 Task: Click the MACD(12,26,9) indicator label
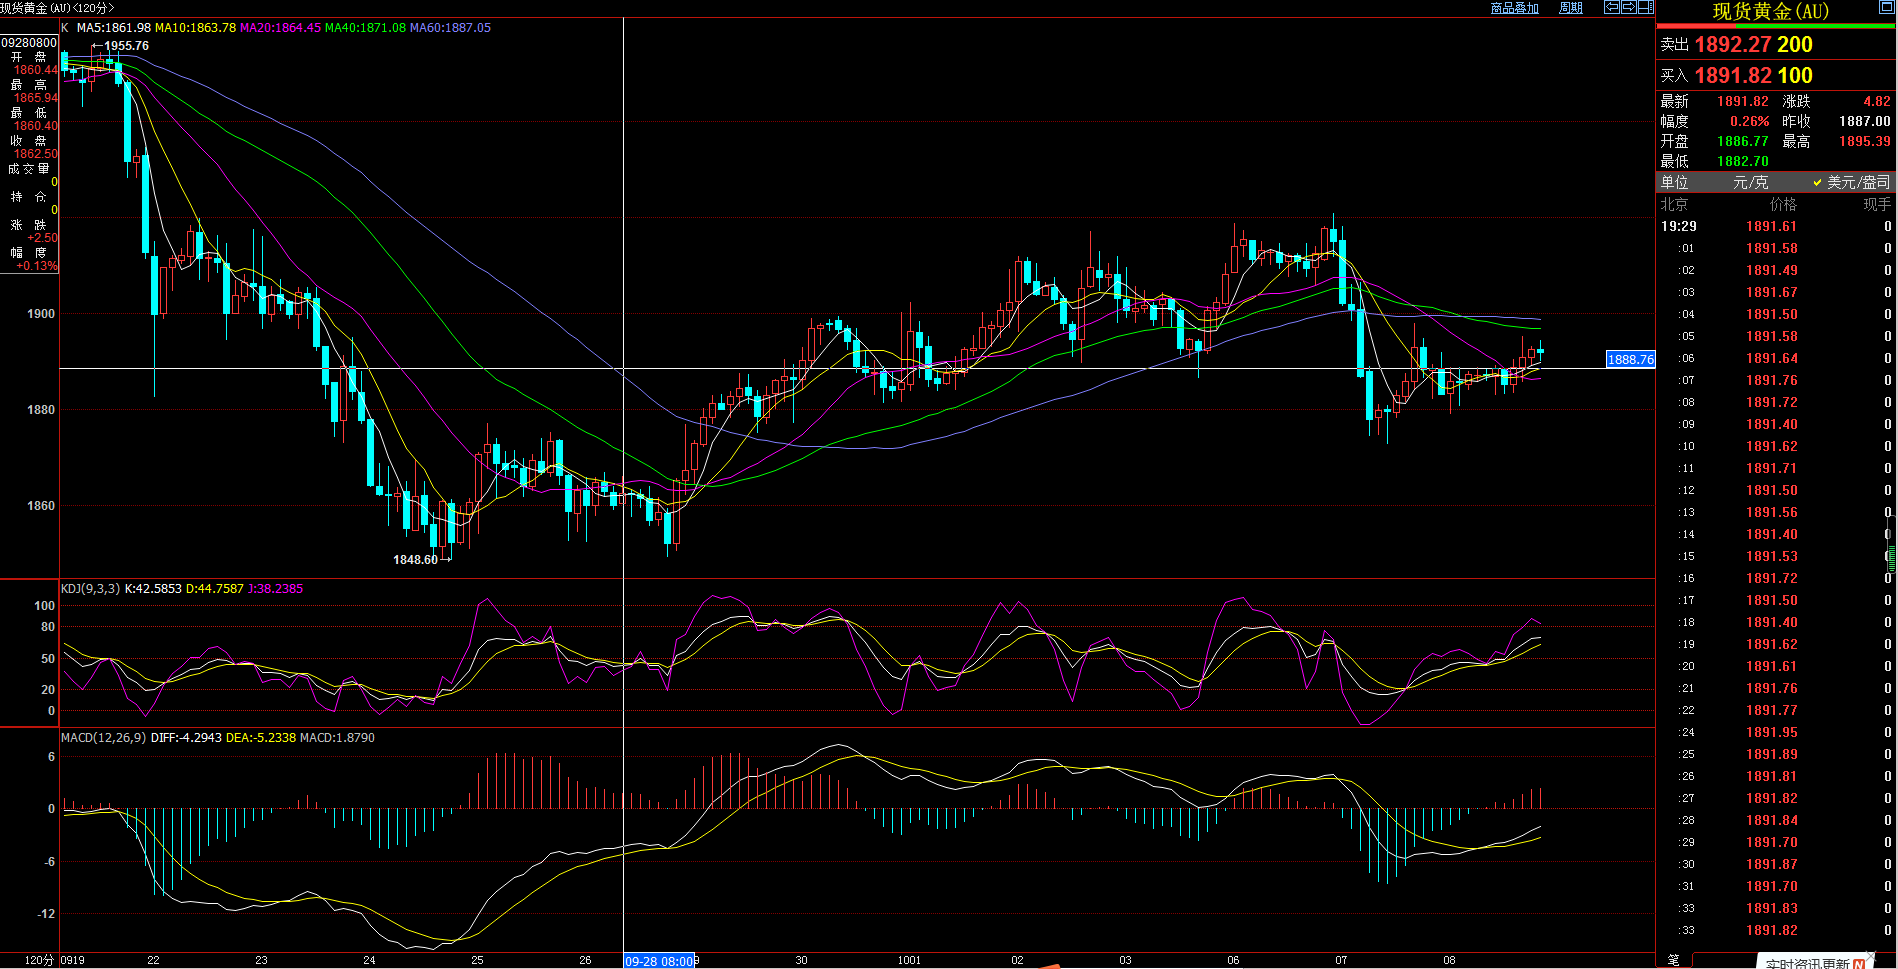click(103, 738)
